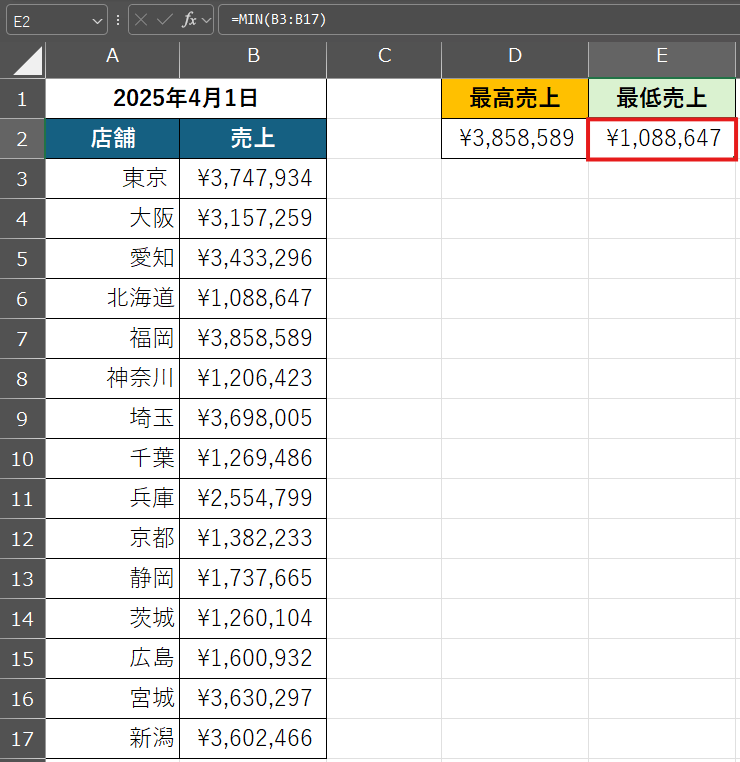This screenshot has height=762, width=740.
Task: Click the Cancel X icon in formula bar
Action: point(141,20)
